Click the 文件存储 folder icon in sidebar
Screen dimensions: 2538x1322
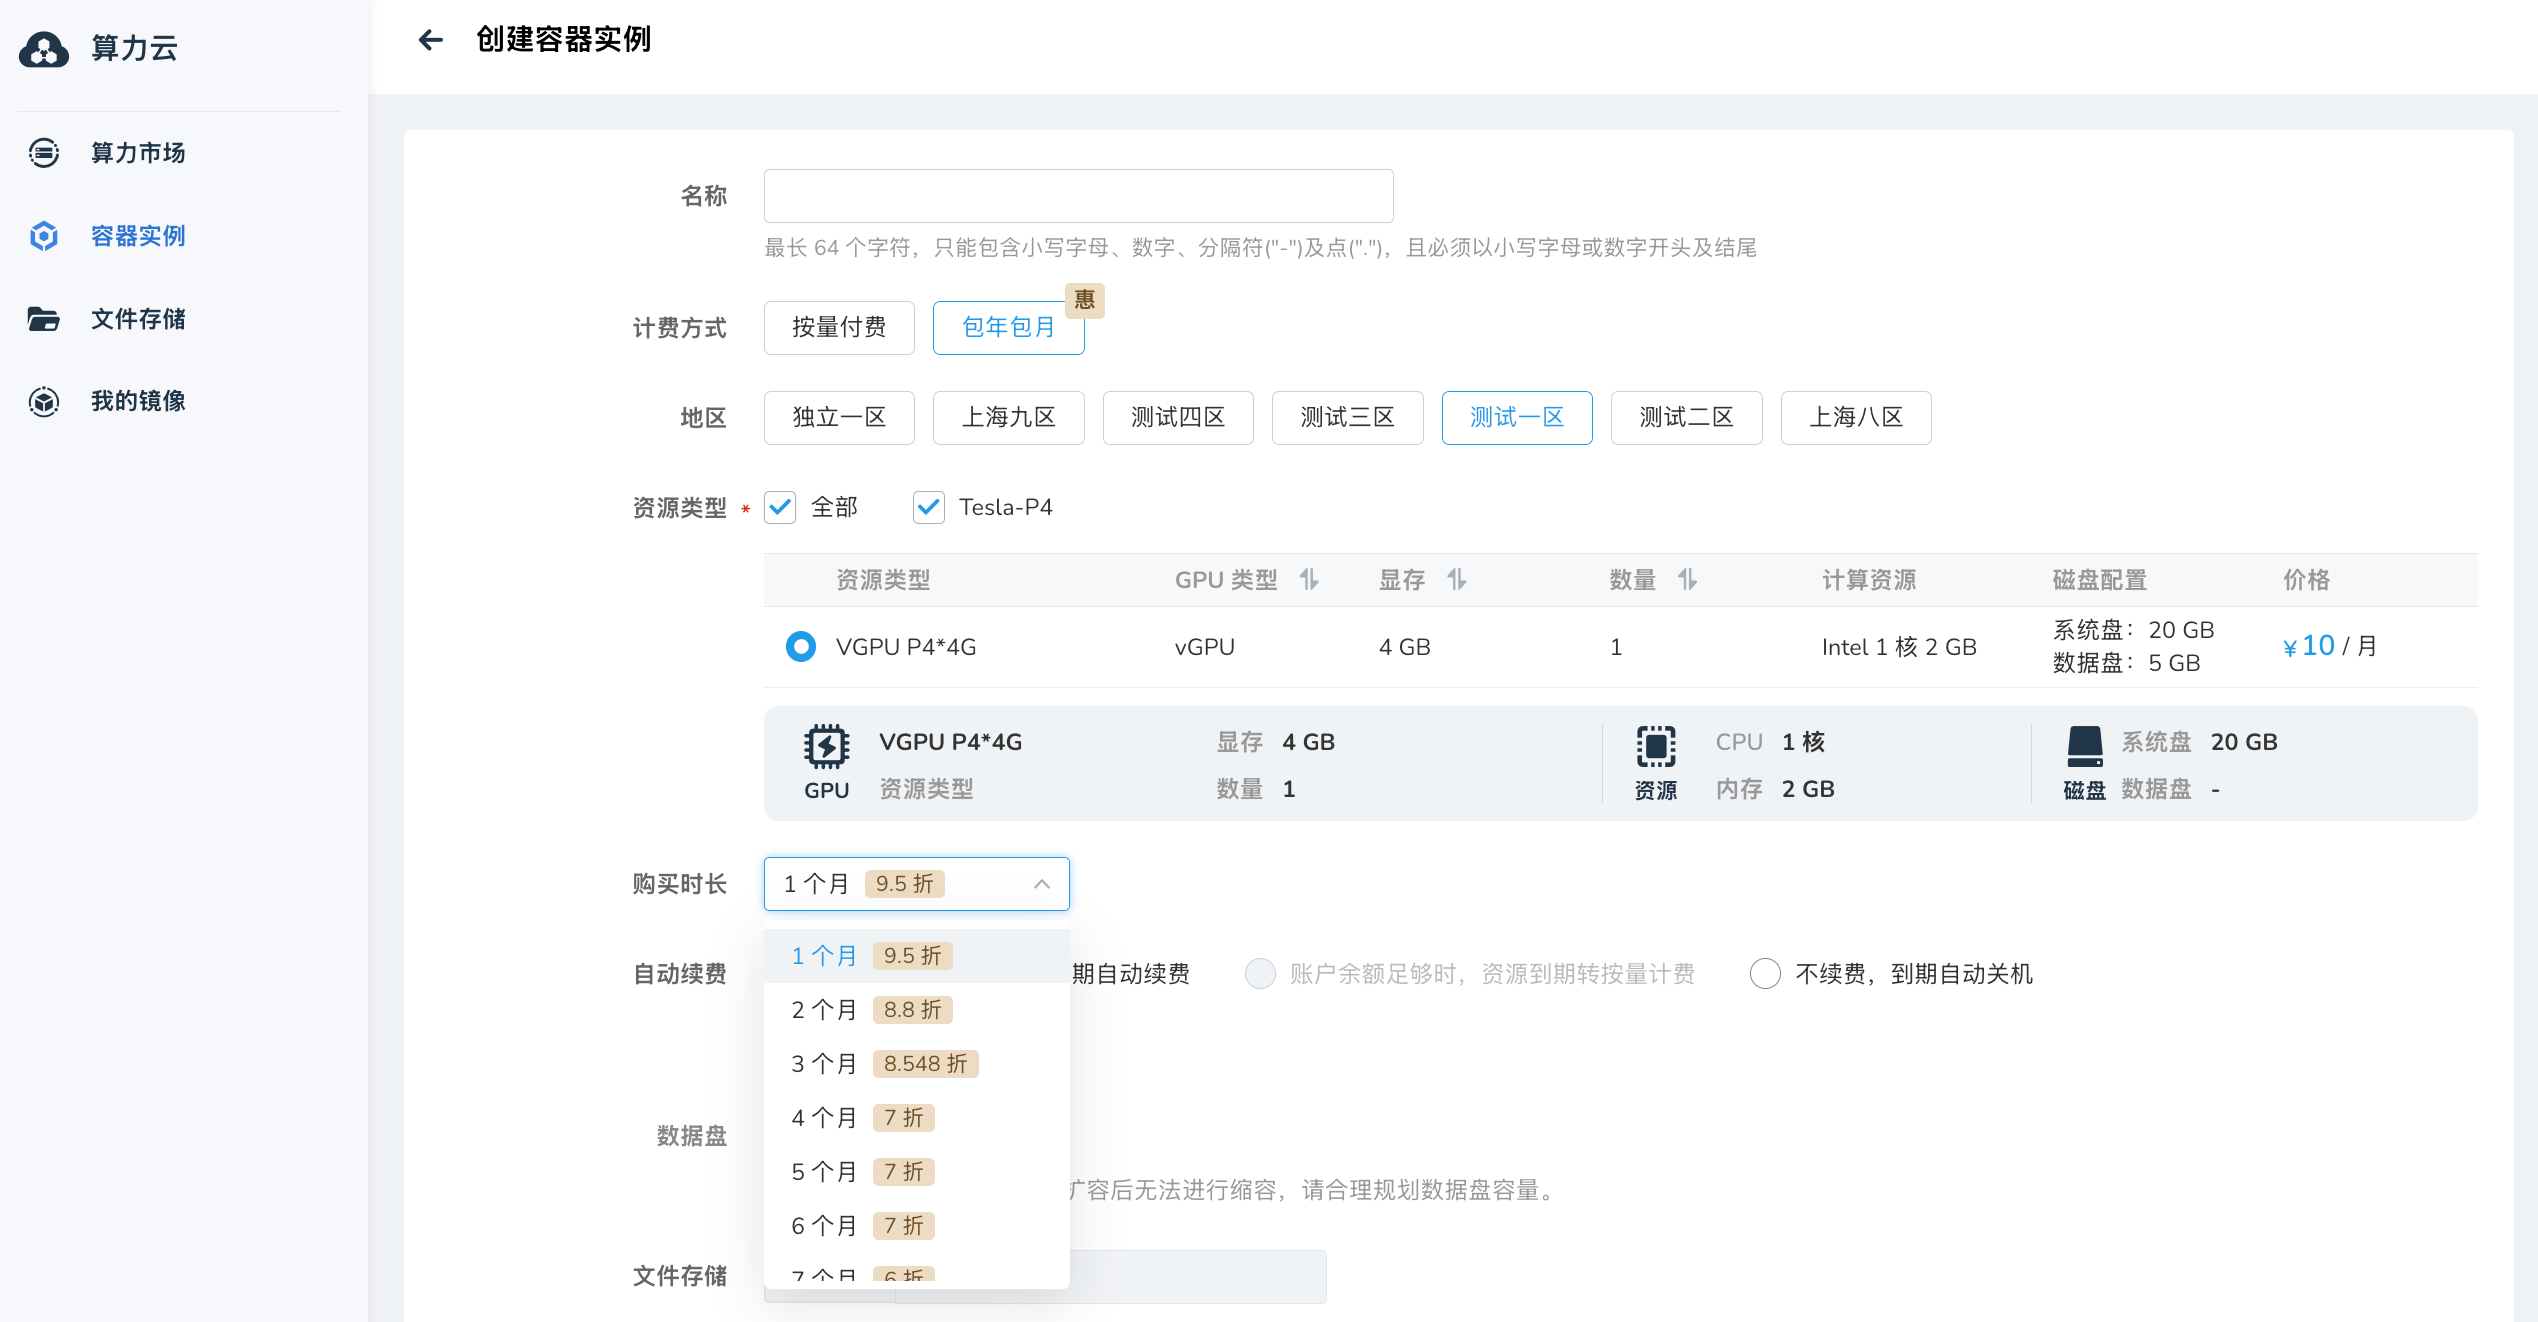(43, 318)
